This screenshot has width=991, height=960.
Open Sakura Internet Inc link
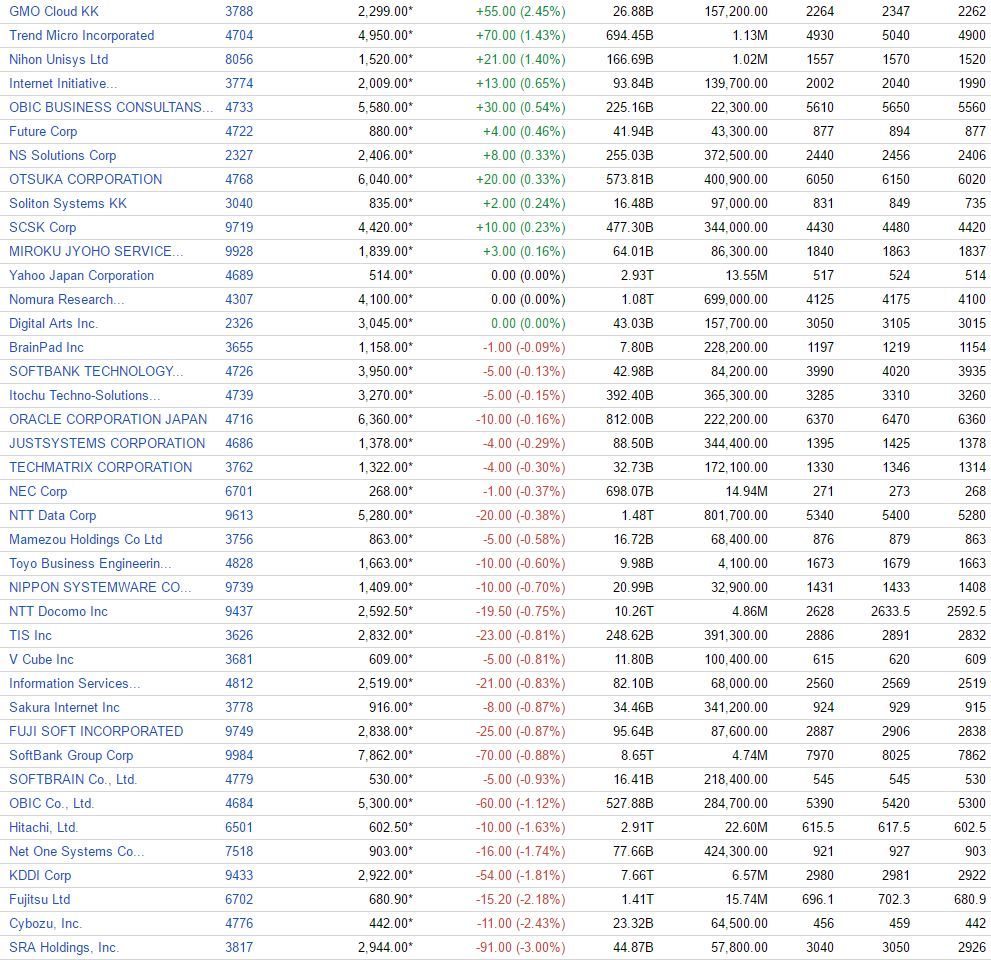click(x=64, y=708)
